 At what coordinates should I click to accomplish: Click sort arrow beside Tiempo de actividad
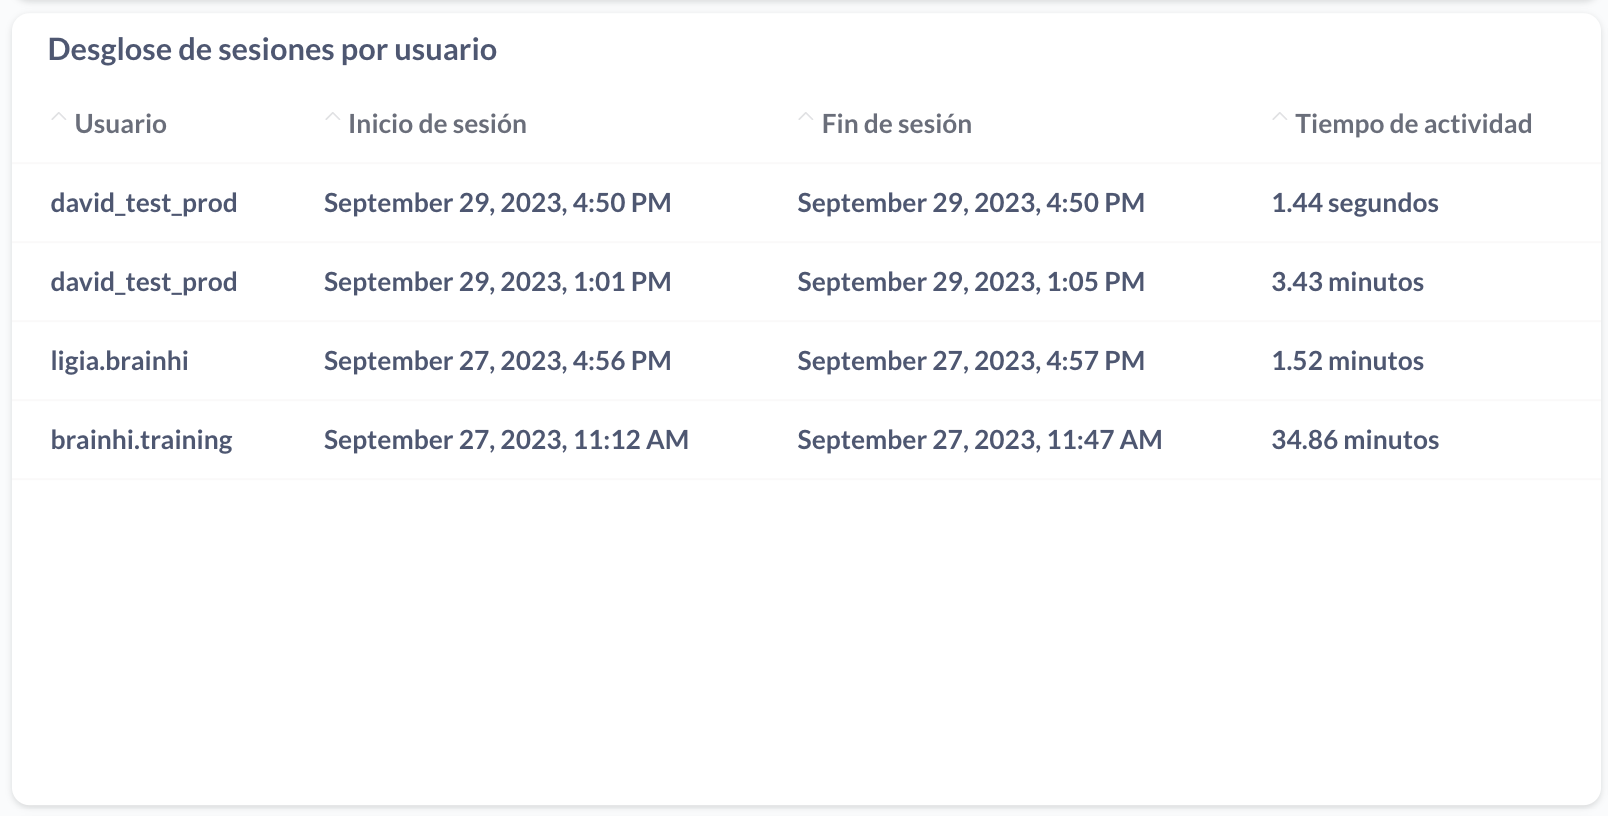(x=1280, y=119)
